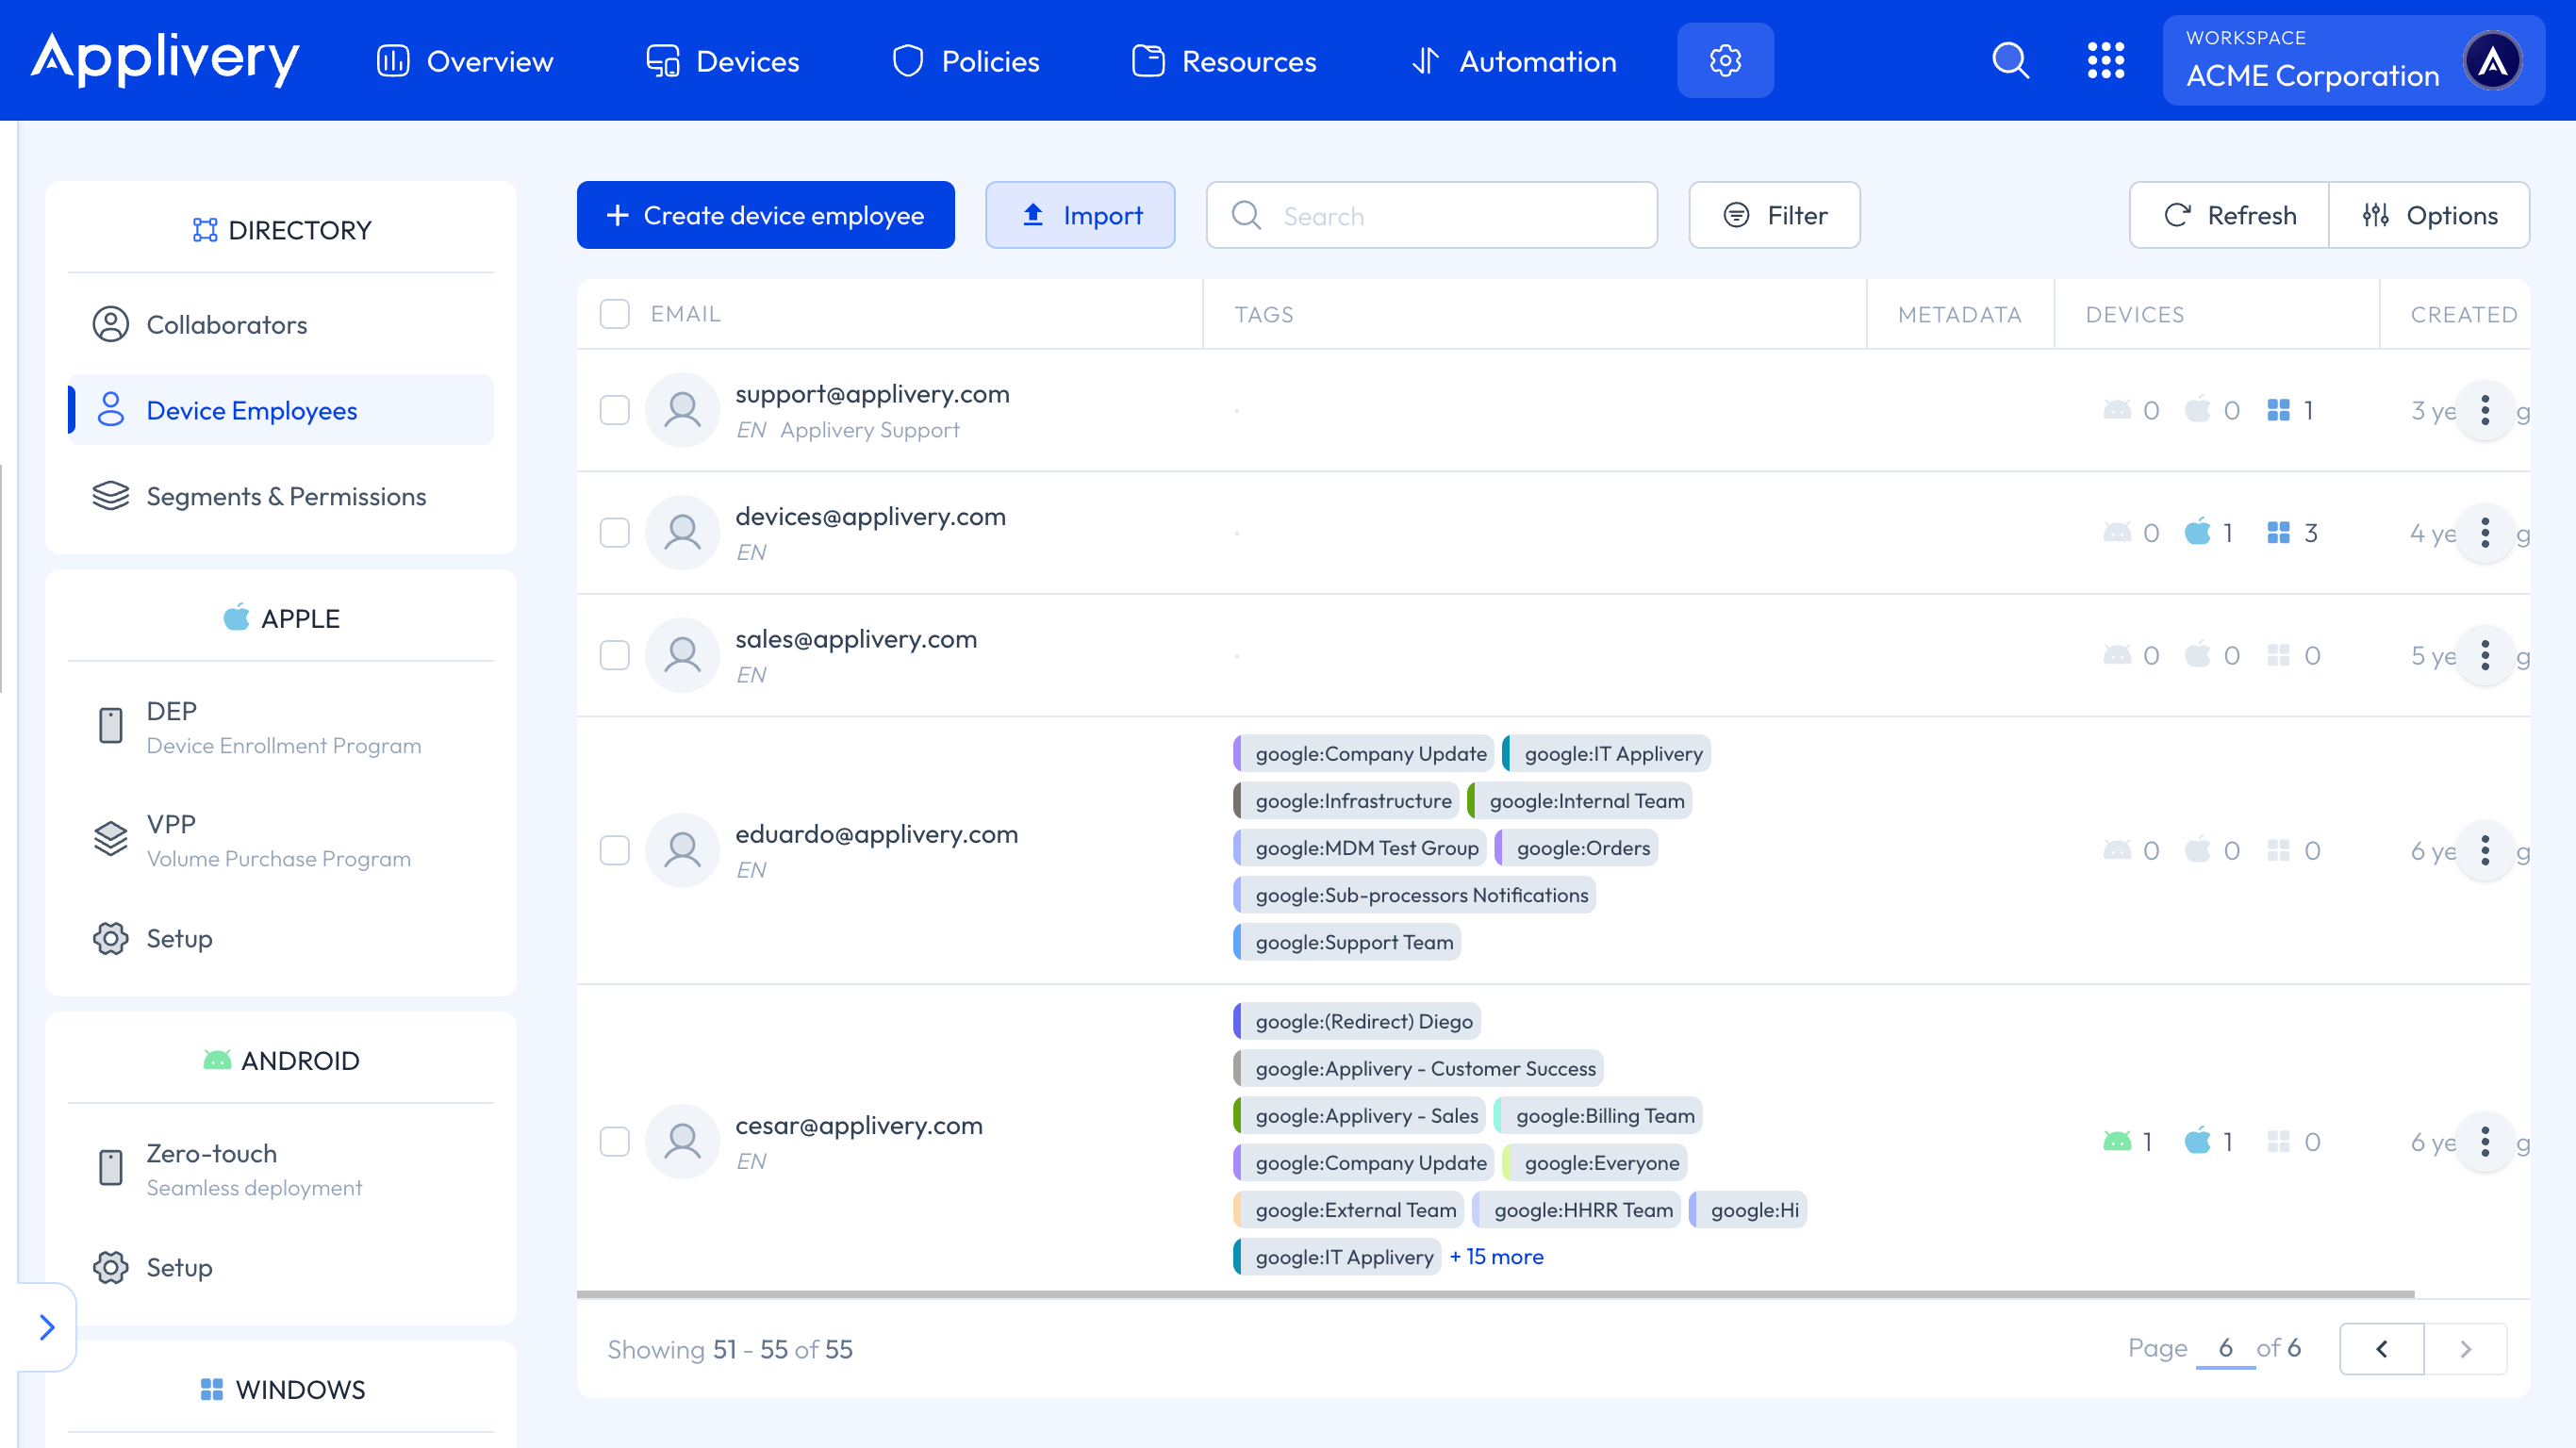The image size is (2576, 1448).
Task: Click the ACME Corporation workspace avatar
Action: (2492, 61)
